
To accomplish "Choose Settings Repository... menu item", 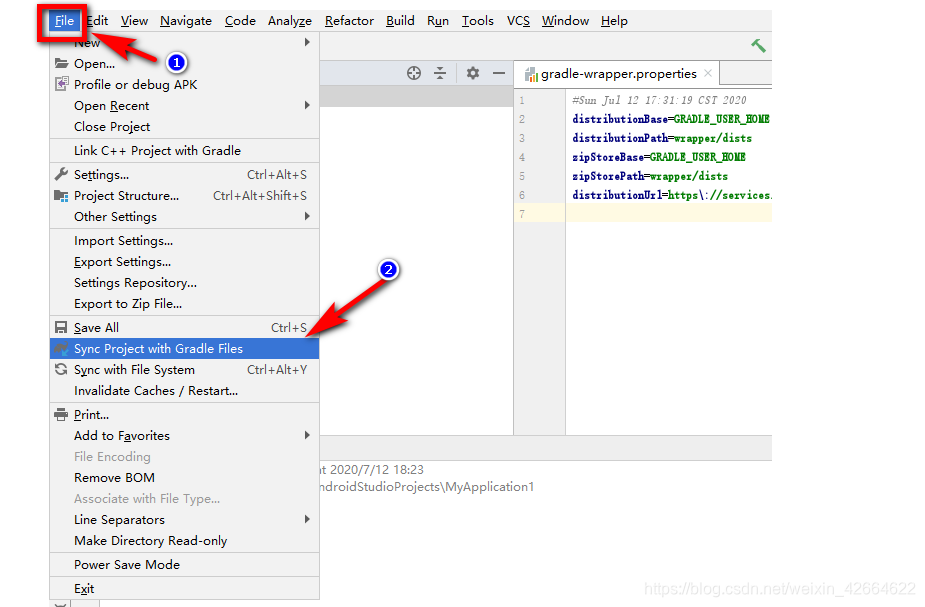I will tap(185, 283).
